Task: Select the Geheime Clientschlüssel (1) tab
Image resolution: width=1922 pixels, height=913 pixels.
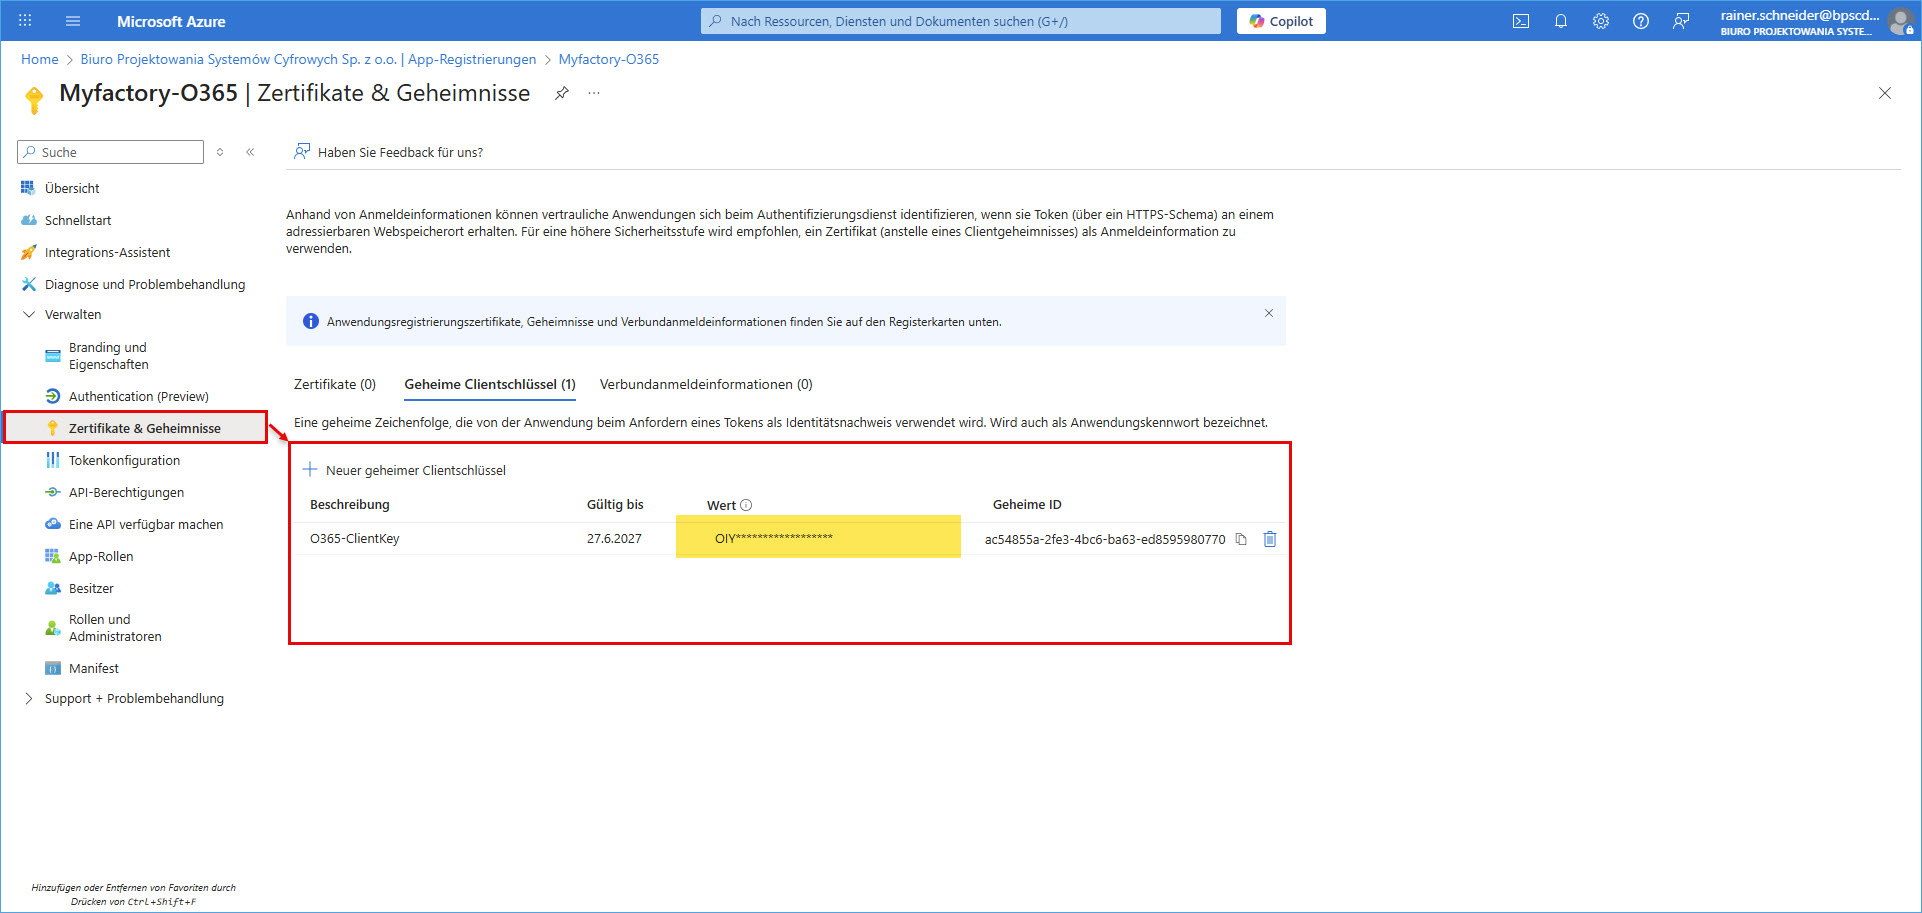Action: tap(490, 384)
